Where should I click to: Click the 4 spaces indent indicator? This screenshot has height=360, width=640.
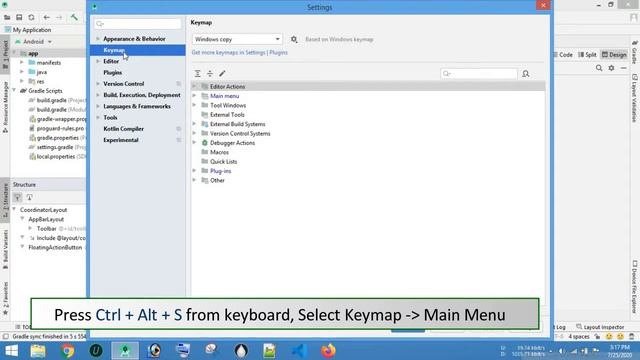579,337
